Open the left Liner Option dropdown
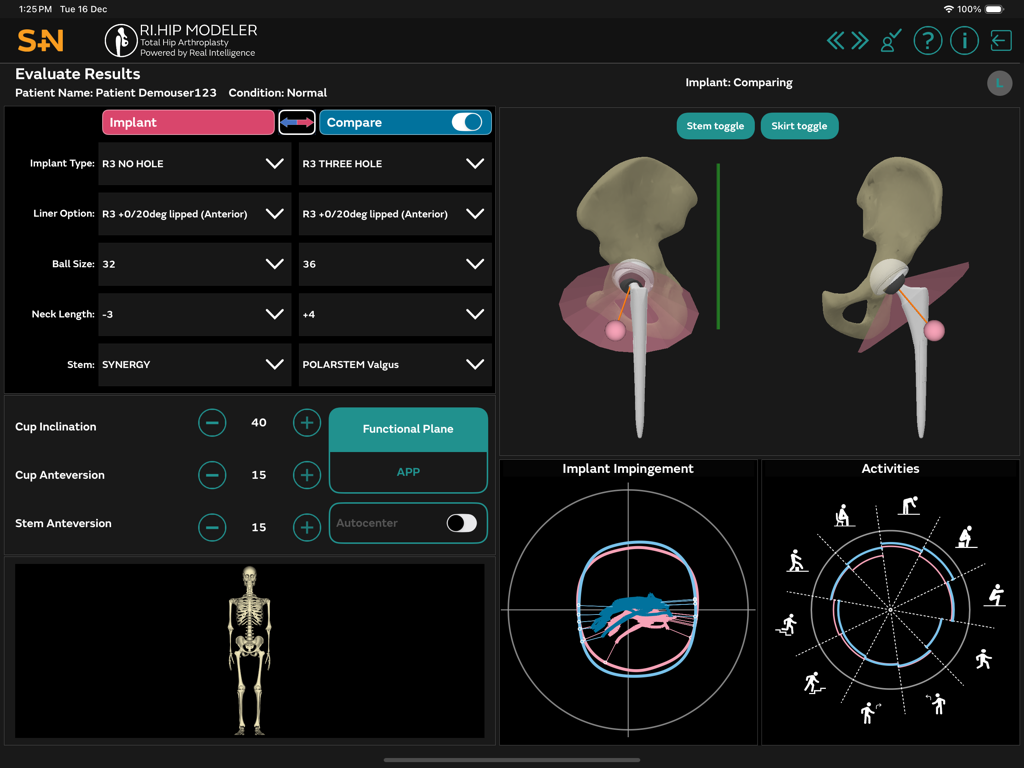Viewport: 1024px width, 768px height. pyautogui.click(x=195, y=214)
